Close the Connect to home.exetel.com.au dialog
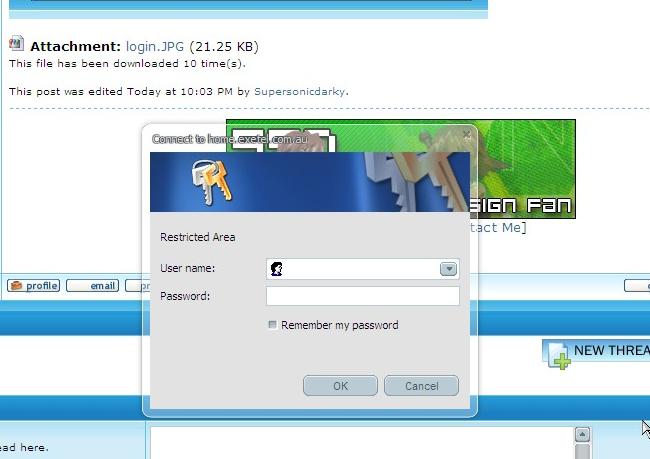 [x=466, y=133]
